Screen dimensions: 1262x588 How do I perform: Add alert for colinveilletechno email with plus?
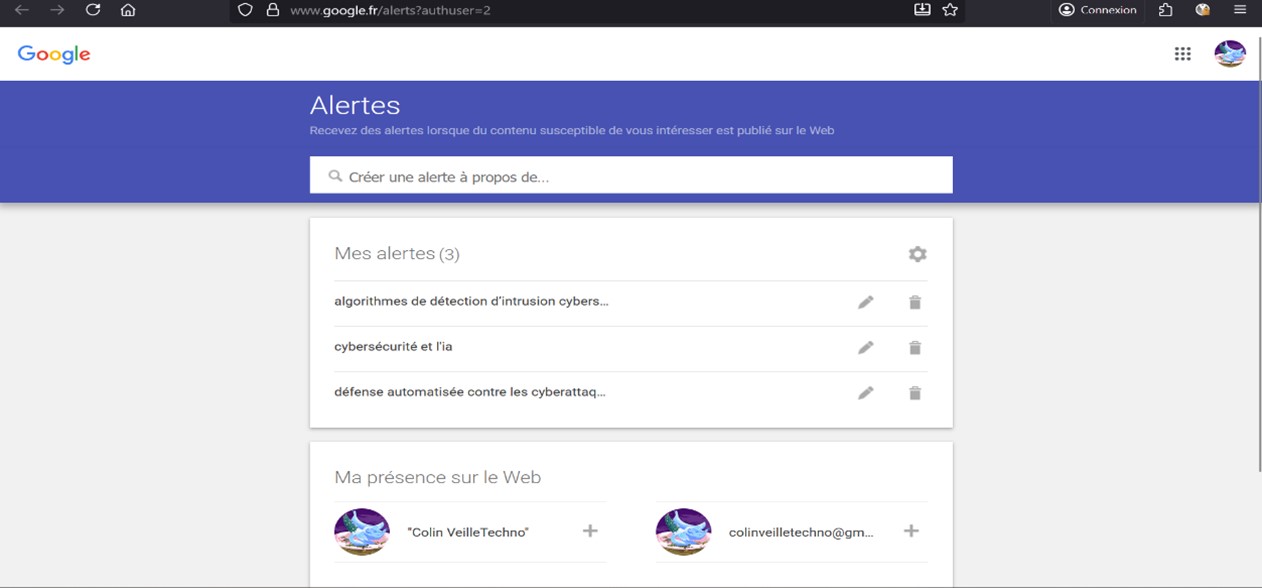[x=911, y=531]
